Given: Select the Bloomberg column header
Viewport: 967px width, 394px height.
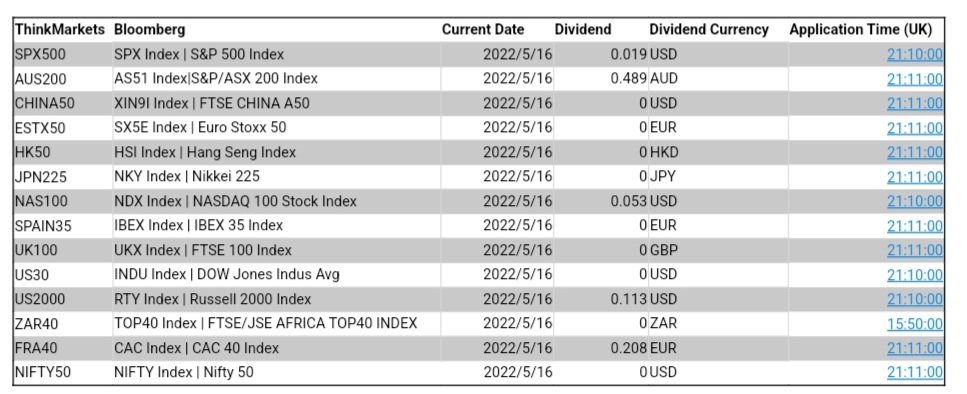Looking at the screenshot, I should click(149, 30).
